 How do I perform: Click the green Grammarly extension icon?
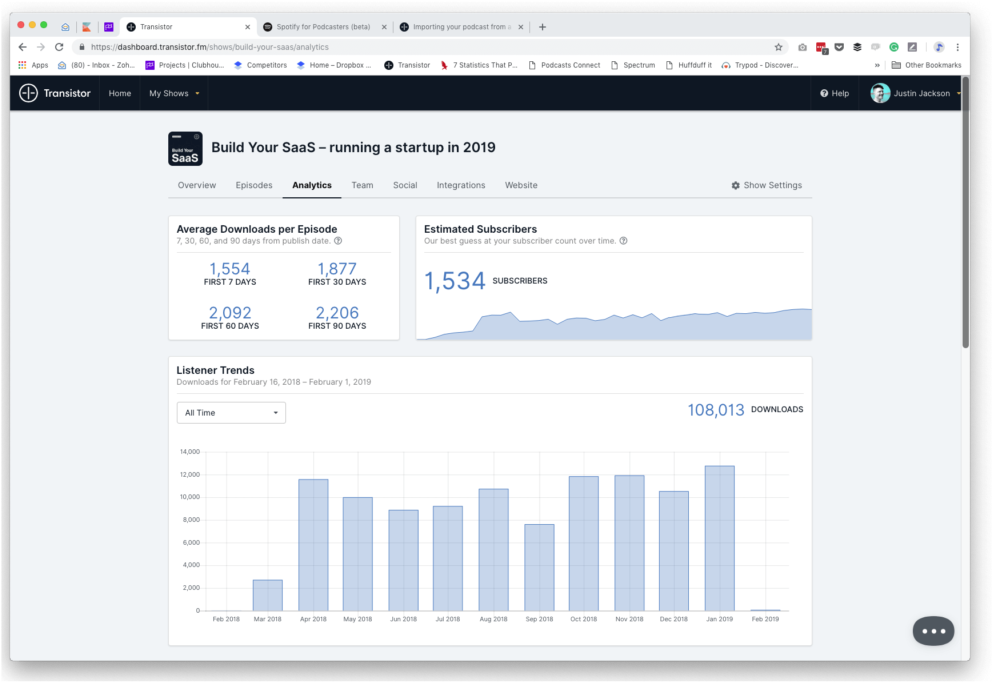point(894,47)
